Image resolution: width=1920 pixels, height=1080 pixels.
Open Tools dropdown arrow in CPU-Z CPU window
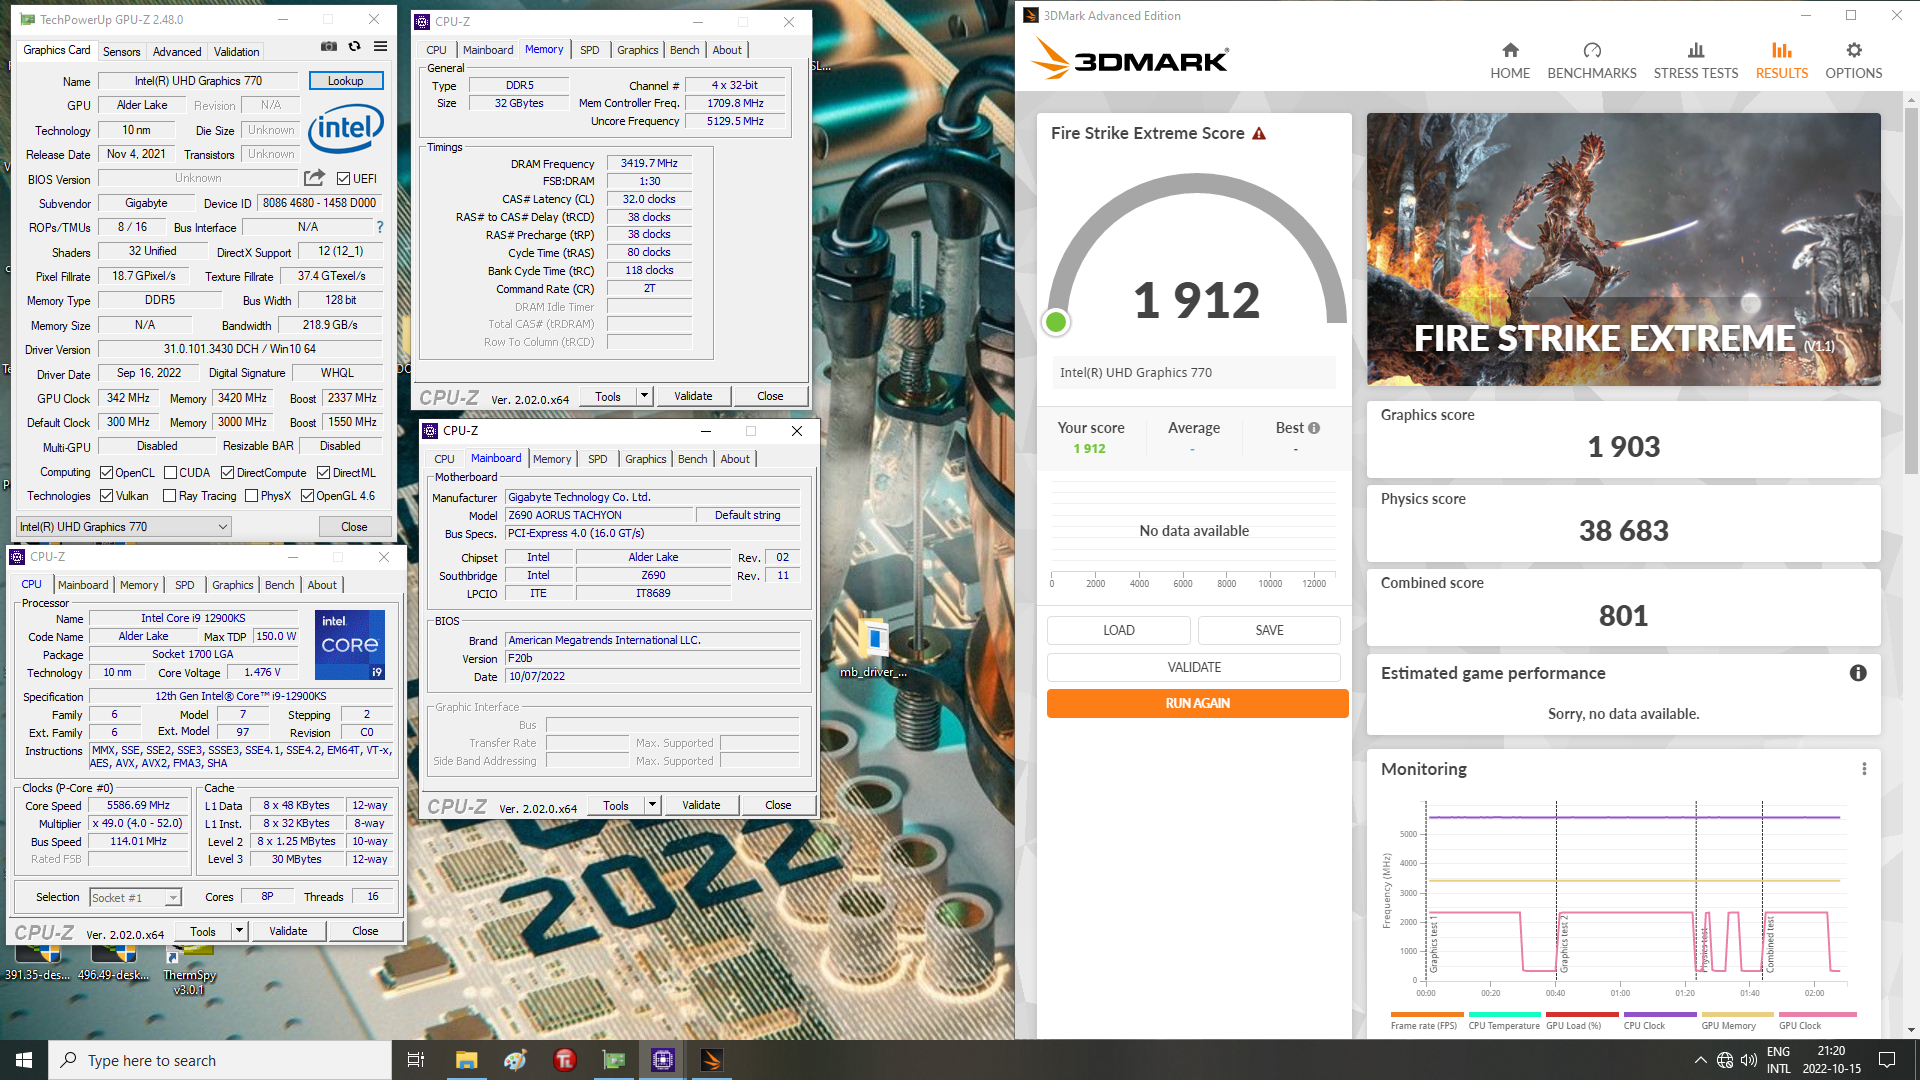pyautogui.click(x=239, y=931)
